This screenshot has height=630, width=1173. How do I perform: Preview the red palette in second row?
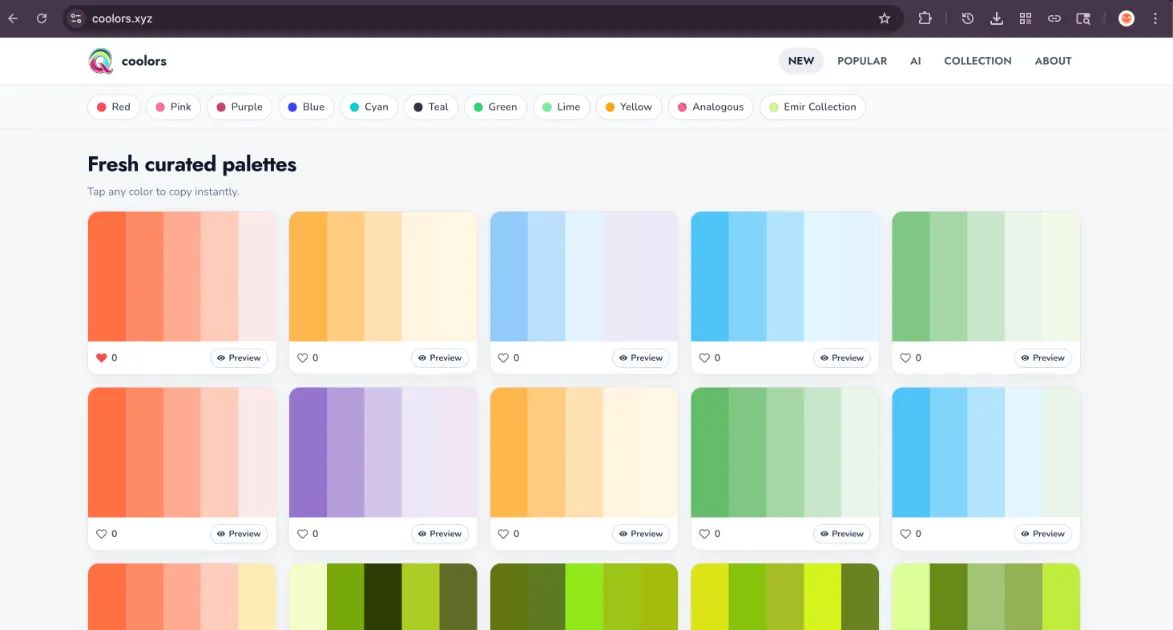click(239, 533)
